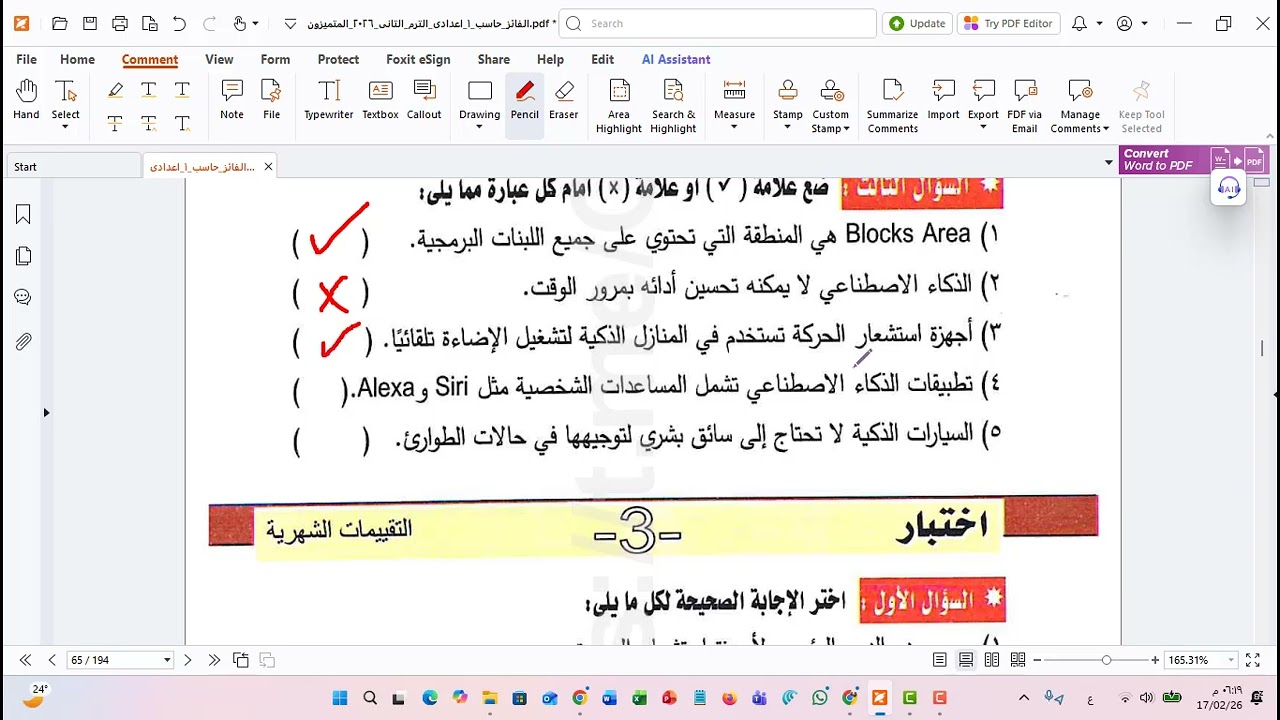The height and width of the screenshot is (720, 1280).
Task: Open the Bookmarks side panel
Action: (x=23, y=214)
